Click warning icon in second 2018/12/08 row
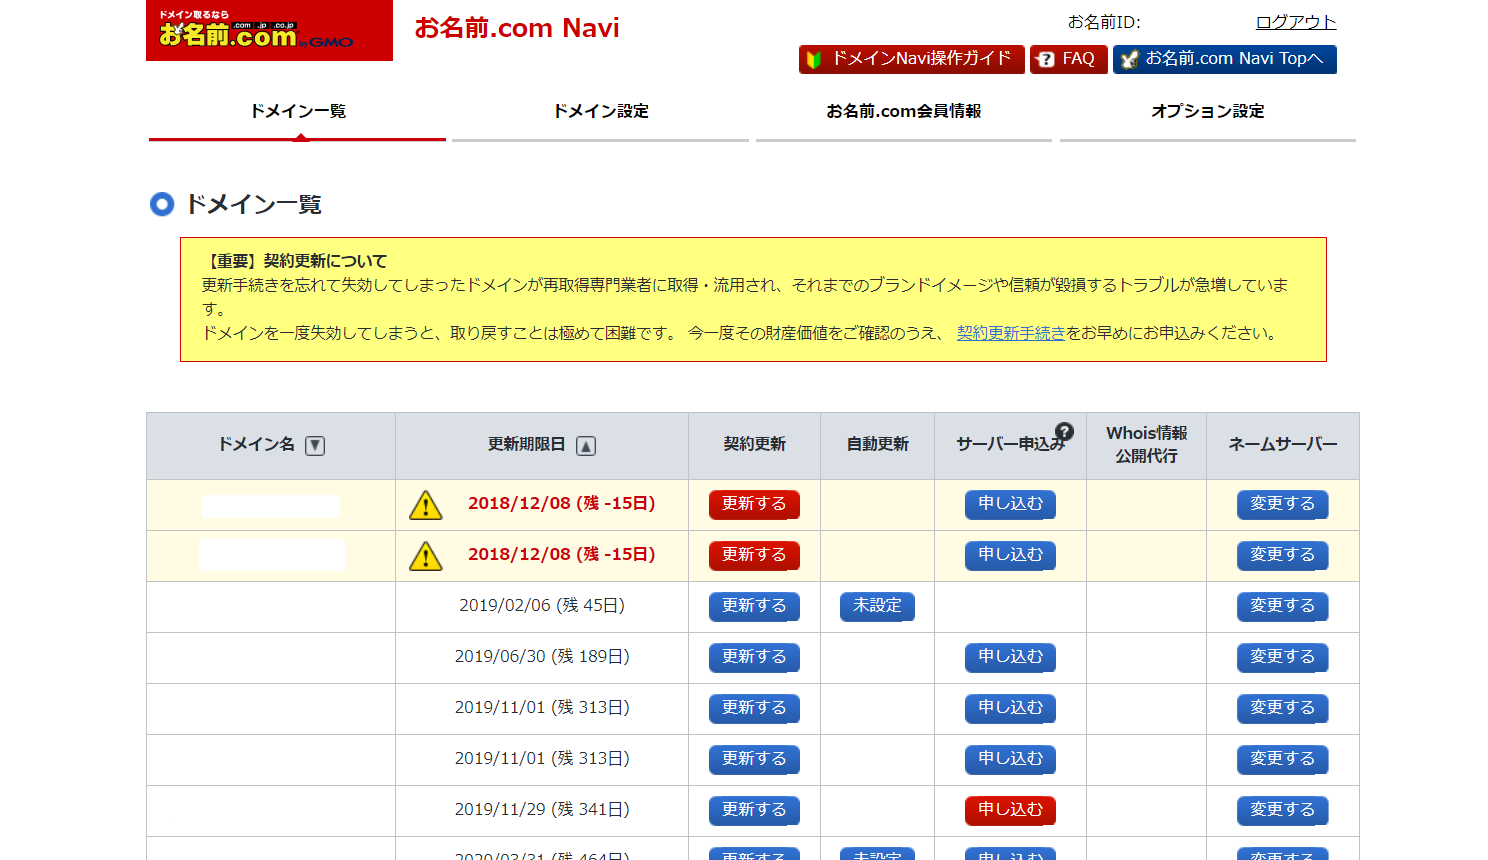The image size is (1488, 860). 426,556
